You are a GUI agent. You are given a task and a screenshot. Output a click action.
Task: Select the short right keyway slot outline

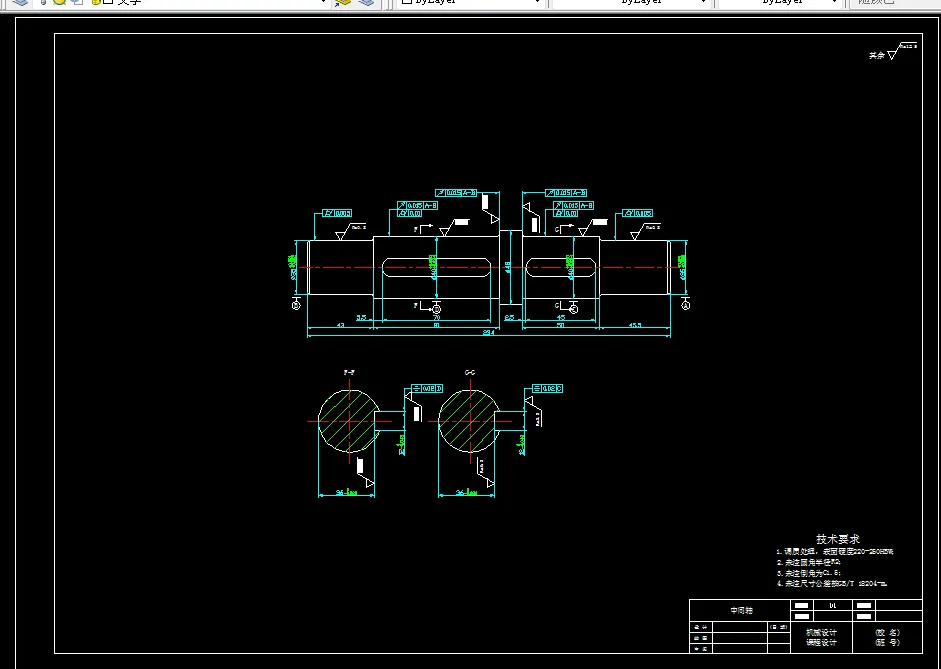click(561, 268)
